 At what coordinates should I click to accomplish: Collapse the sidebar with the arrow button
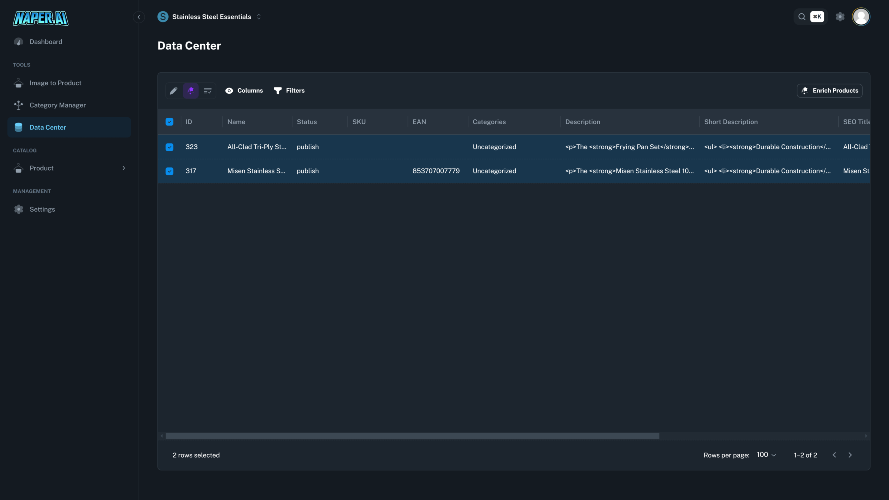(139, 17)
